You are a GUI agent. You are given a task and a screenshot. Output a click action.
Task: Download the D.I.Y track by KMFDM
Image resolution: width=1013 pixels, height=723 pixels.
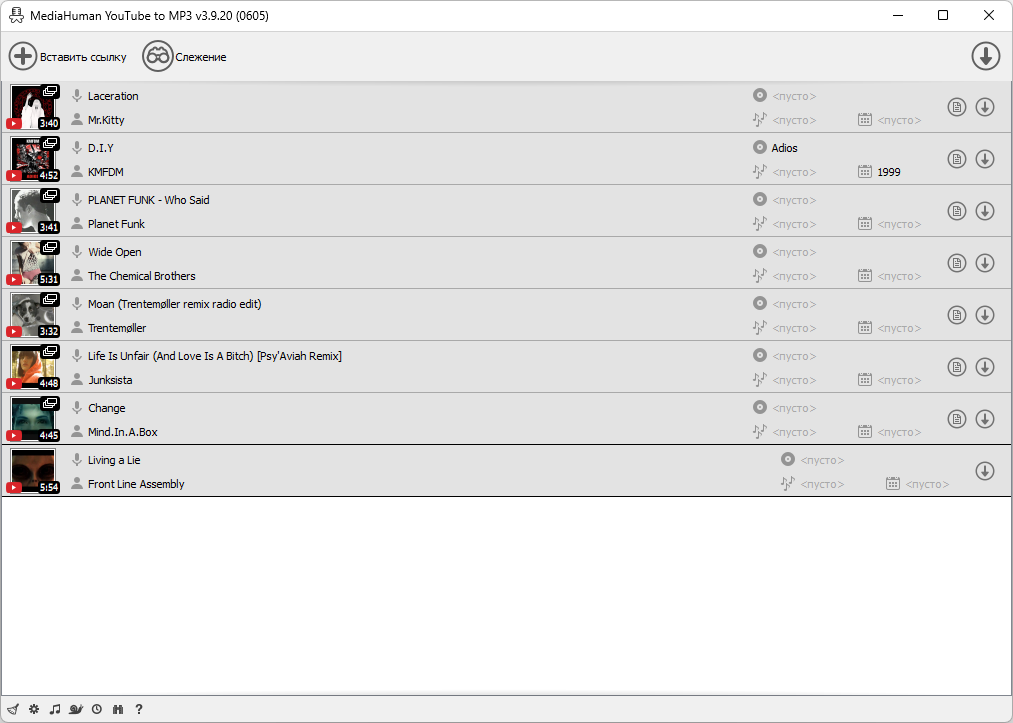click(x=985, y=159)
